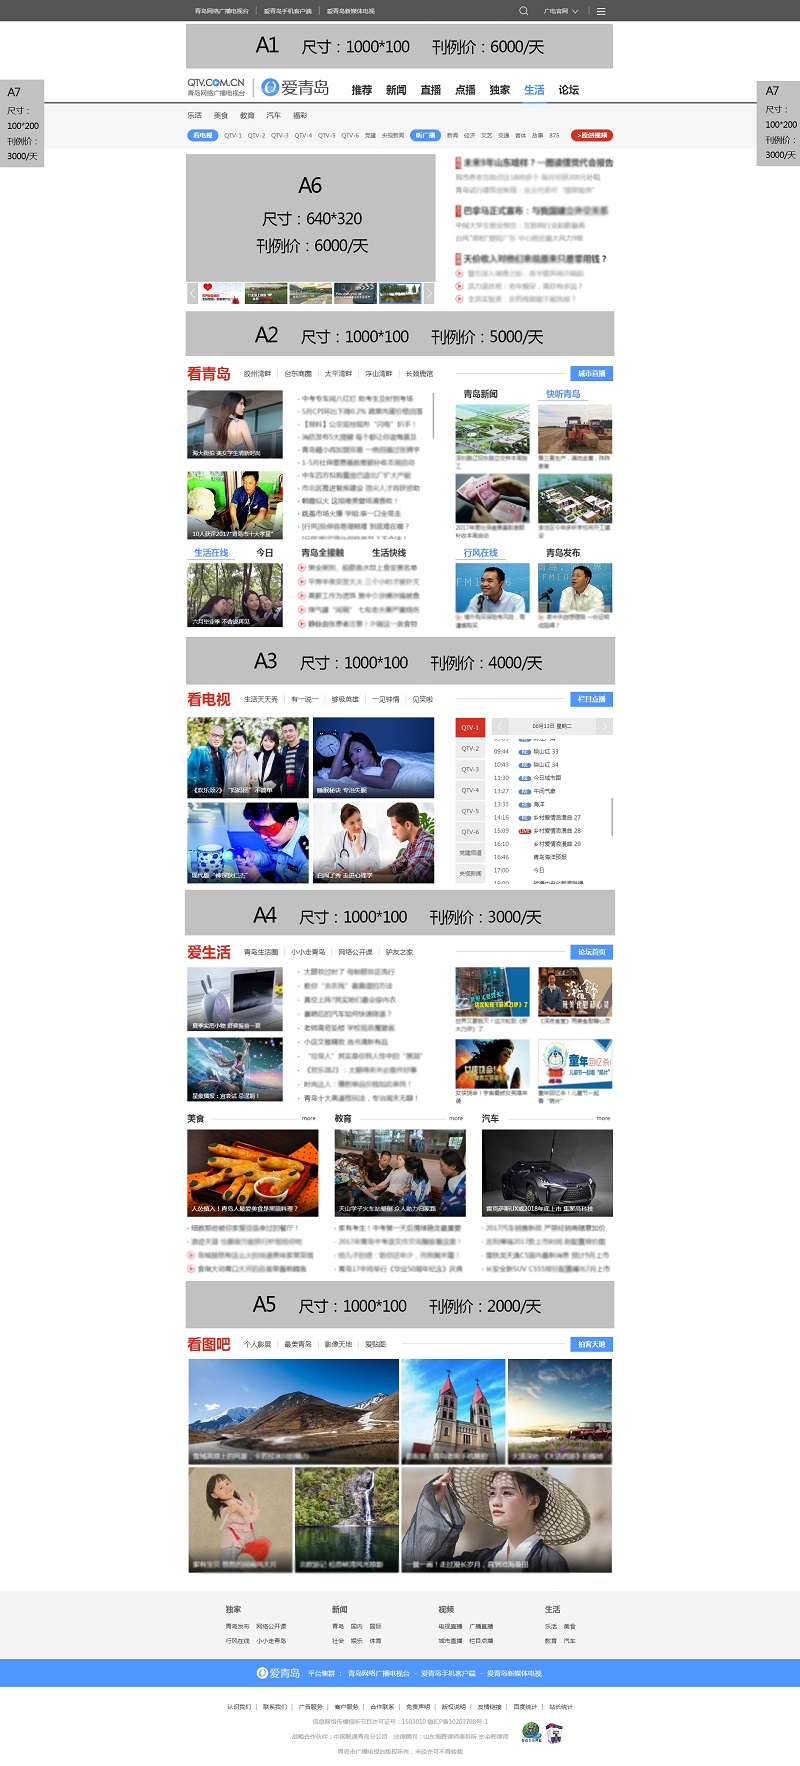Screen dimensions: 800x1766
Task: Click the scrollbar in 看青岛 news list
Action: [433, 415]
